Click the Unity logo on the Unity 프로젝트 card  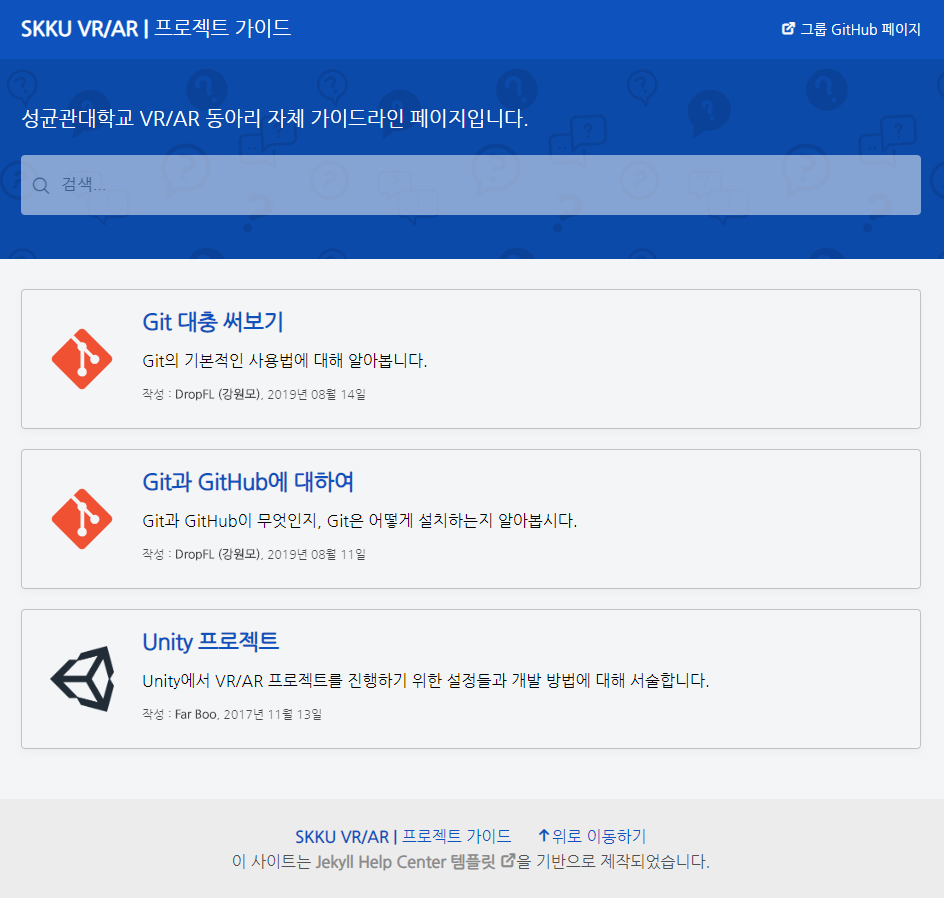point(82,679)
